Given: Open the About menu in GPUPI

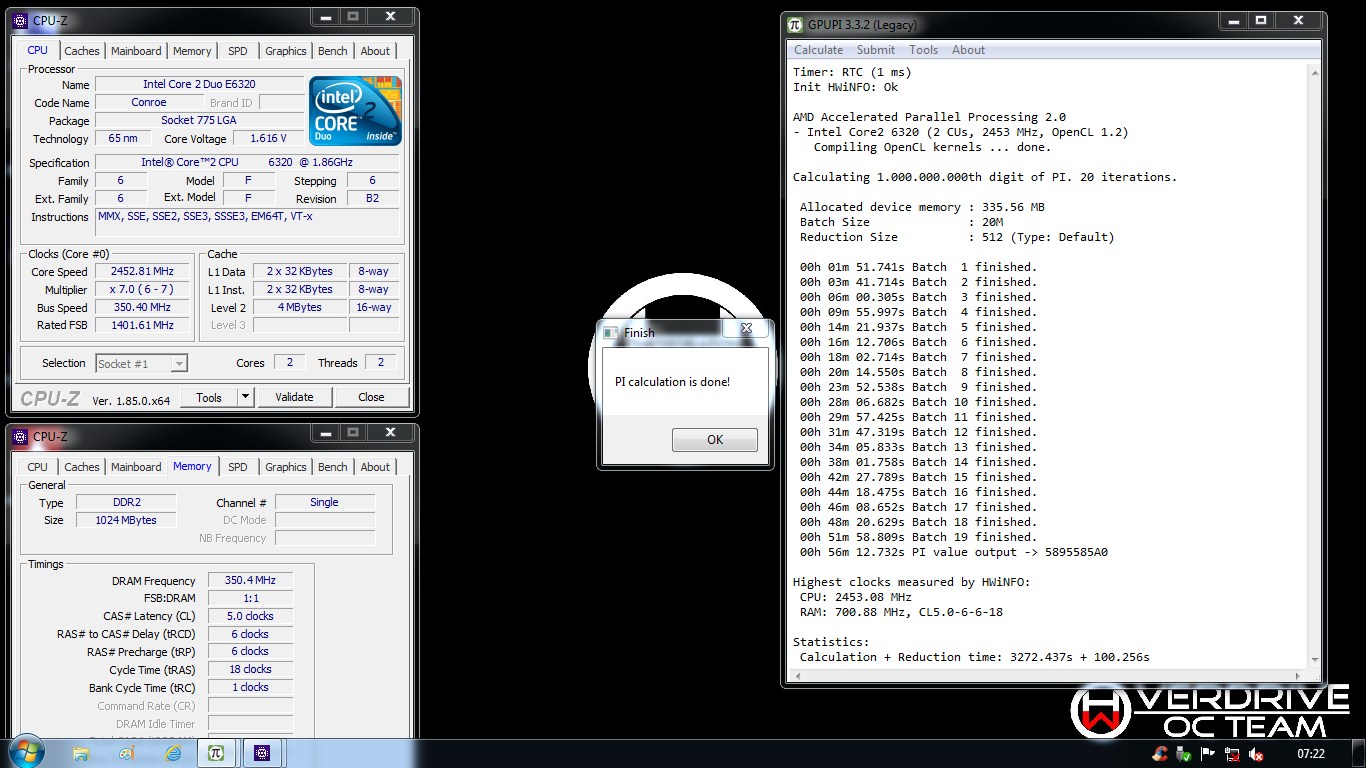Looking at the screenshot, I should 968,50.
